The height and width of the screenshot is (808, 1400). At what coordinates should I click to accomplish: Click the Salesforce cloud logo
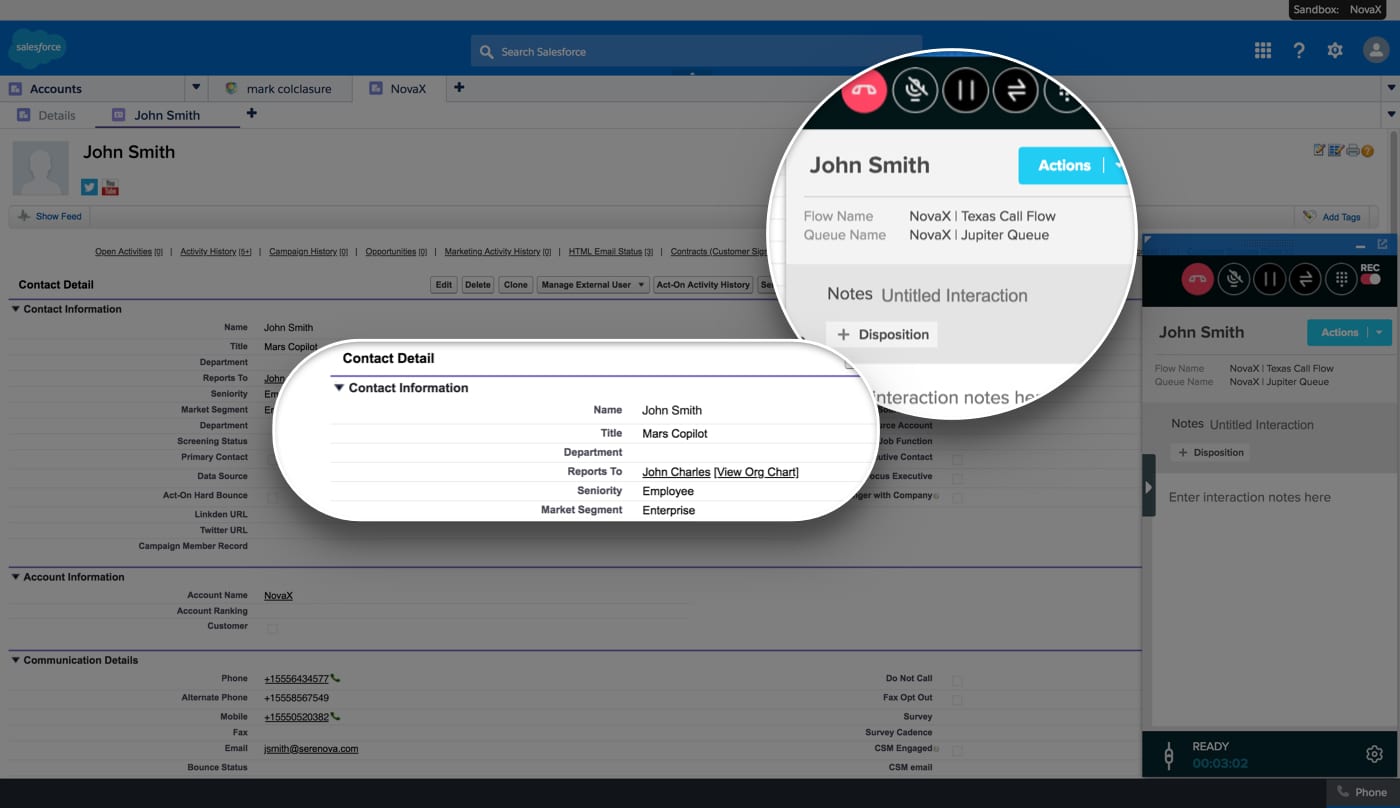tap(39, 47)
